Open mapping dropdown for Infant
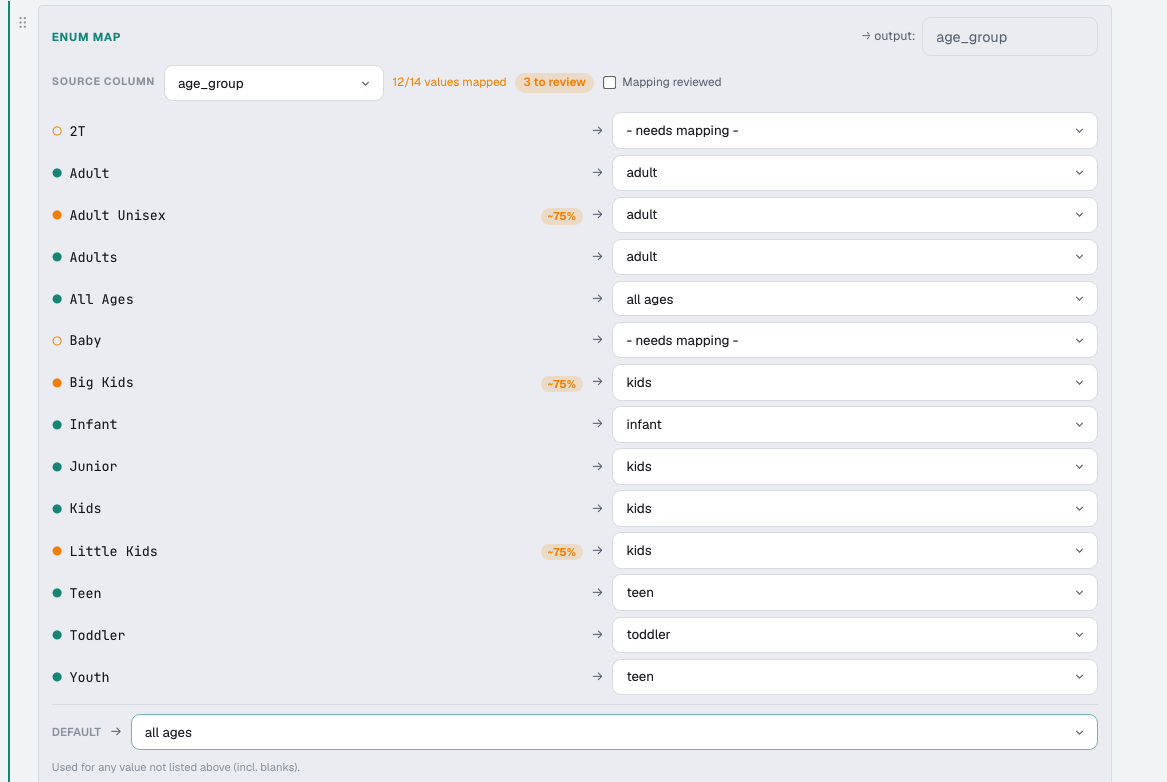1167x782 pixels. 854,425
